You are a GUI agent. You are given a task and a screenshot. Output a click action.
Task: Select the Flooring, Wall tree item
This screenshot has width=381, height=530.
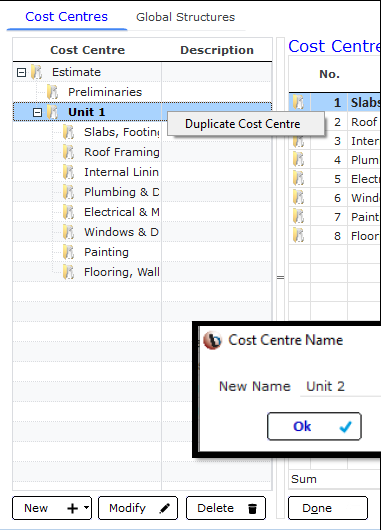122,272
